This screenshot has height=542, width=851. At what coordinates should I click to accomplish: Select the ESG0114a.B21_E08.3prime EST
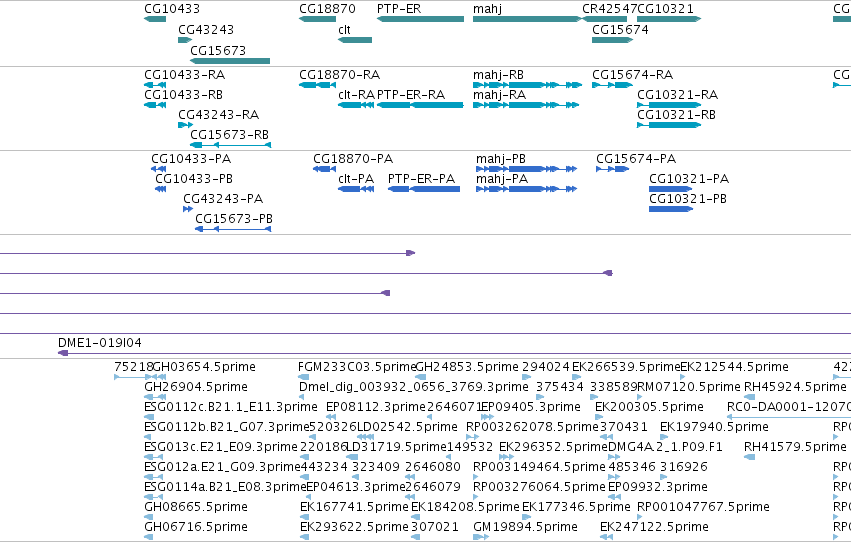click(x=225, y=487)
